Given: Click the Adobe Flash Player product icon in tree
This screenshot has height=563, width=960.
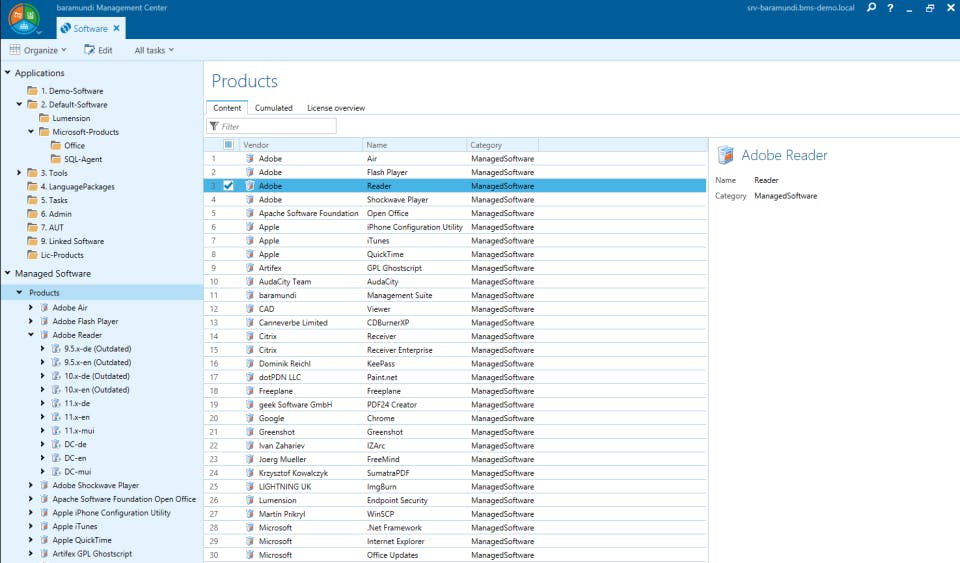Looking at the screenshot, I should tap(44, 321).
